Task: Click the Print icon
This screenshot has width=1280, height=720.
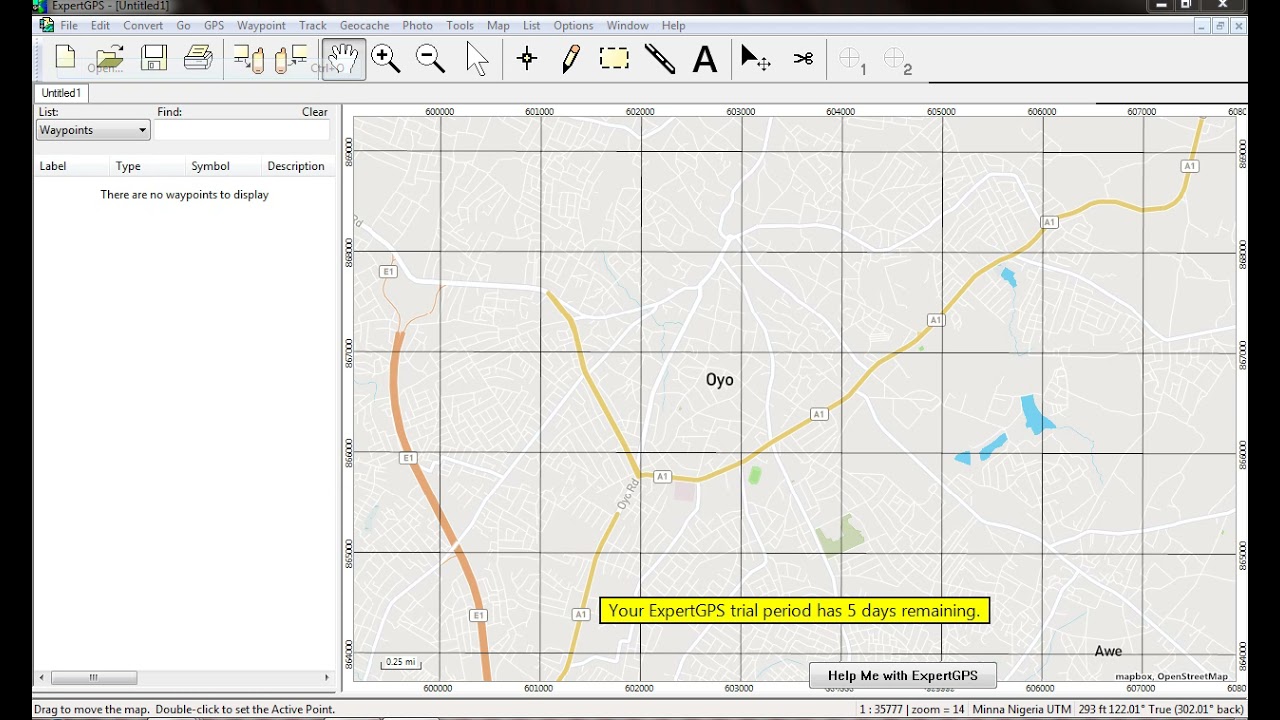Action: [x=198, y=59]
